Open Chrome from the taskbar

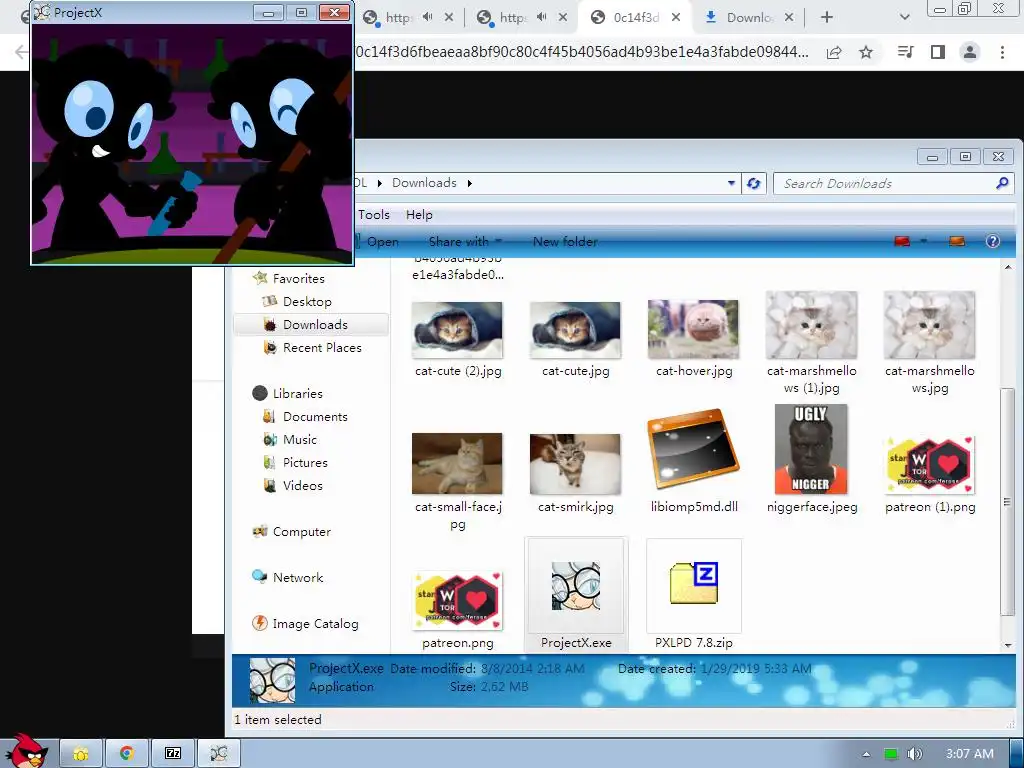[127, 754]
